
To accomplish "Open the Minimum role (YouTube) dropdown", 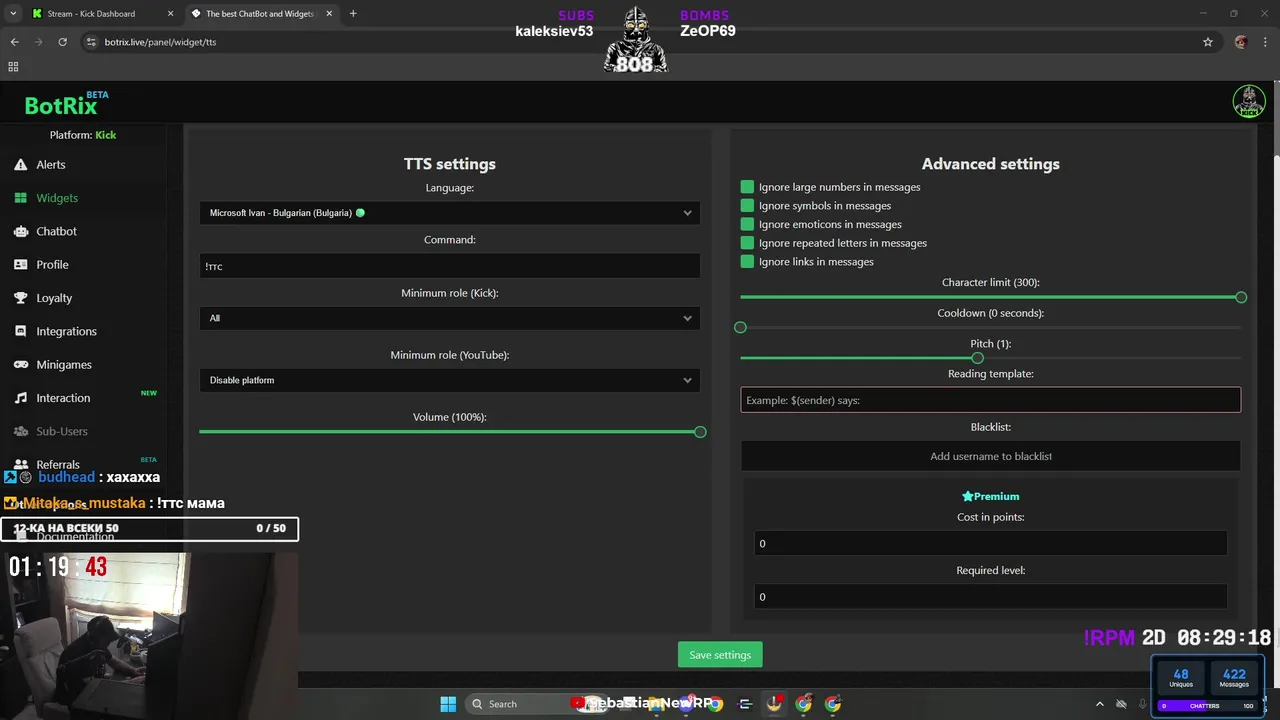I will (x=450, y=380).
